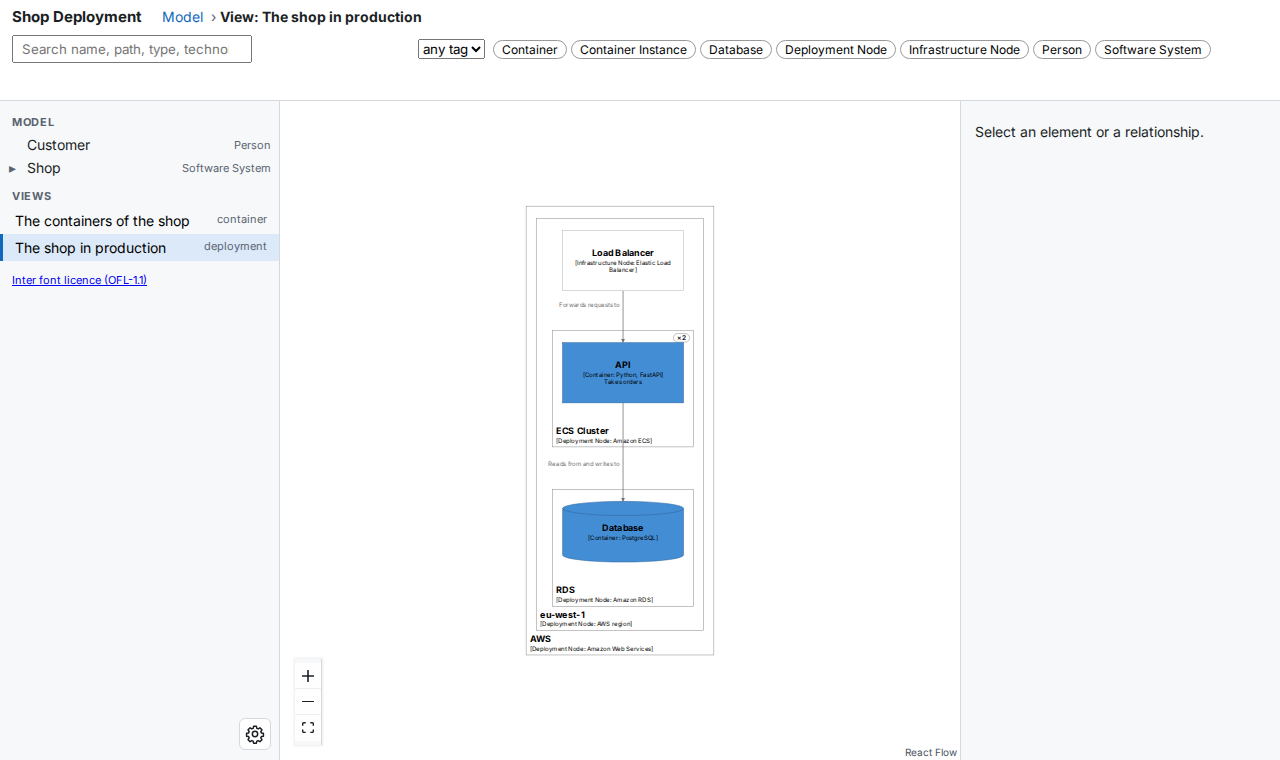
Task: Select the Shop software system row
Action: coord(140,168)
